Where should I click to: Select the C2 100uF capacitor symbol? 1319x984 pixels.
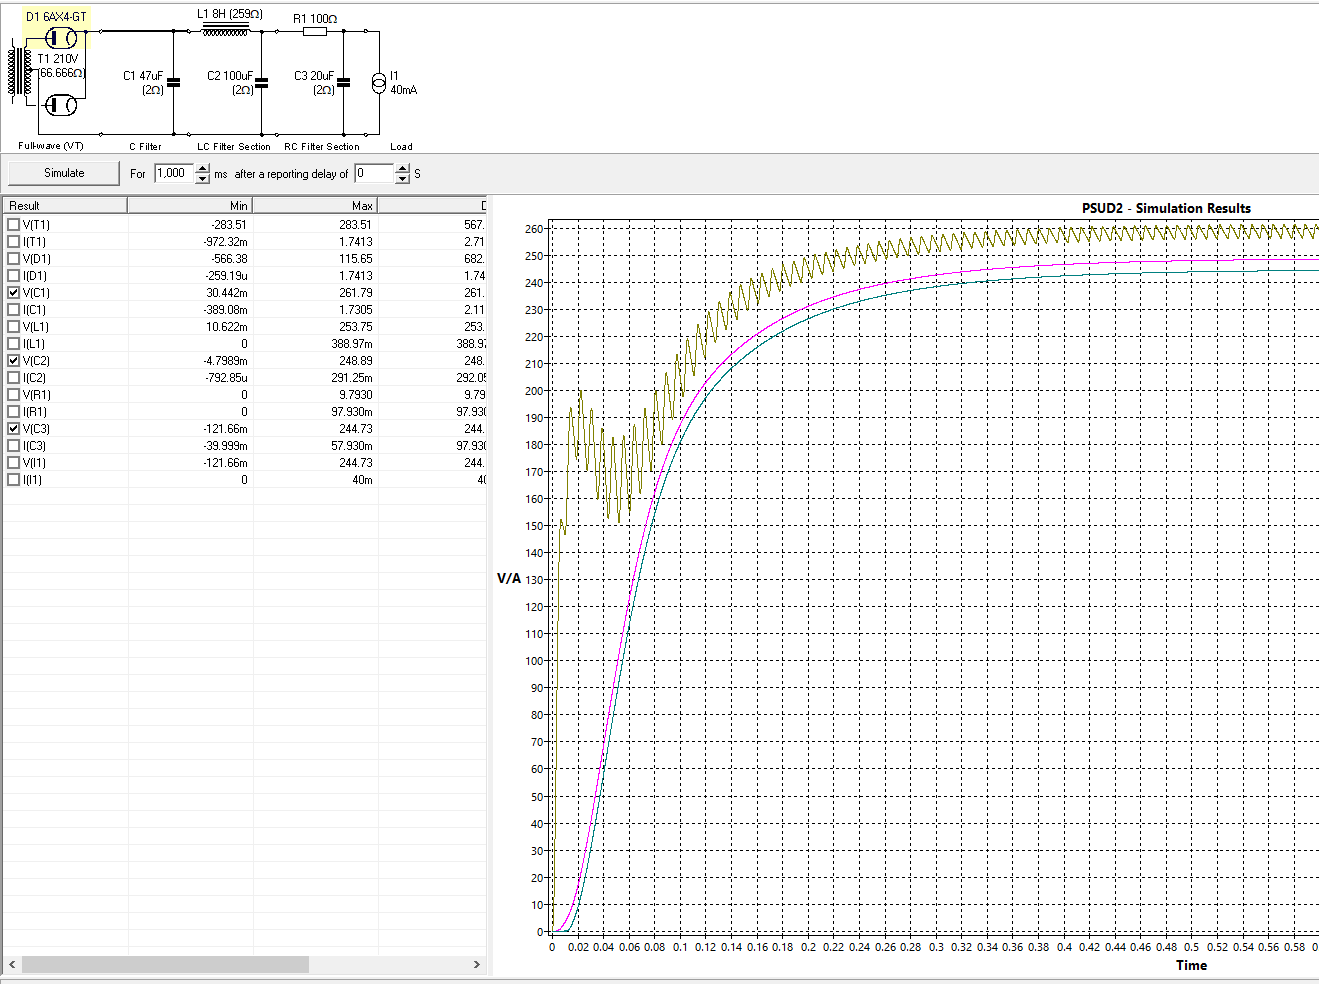[x=261, y=83]
